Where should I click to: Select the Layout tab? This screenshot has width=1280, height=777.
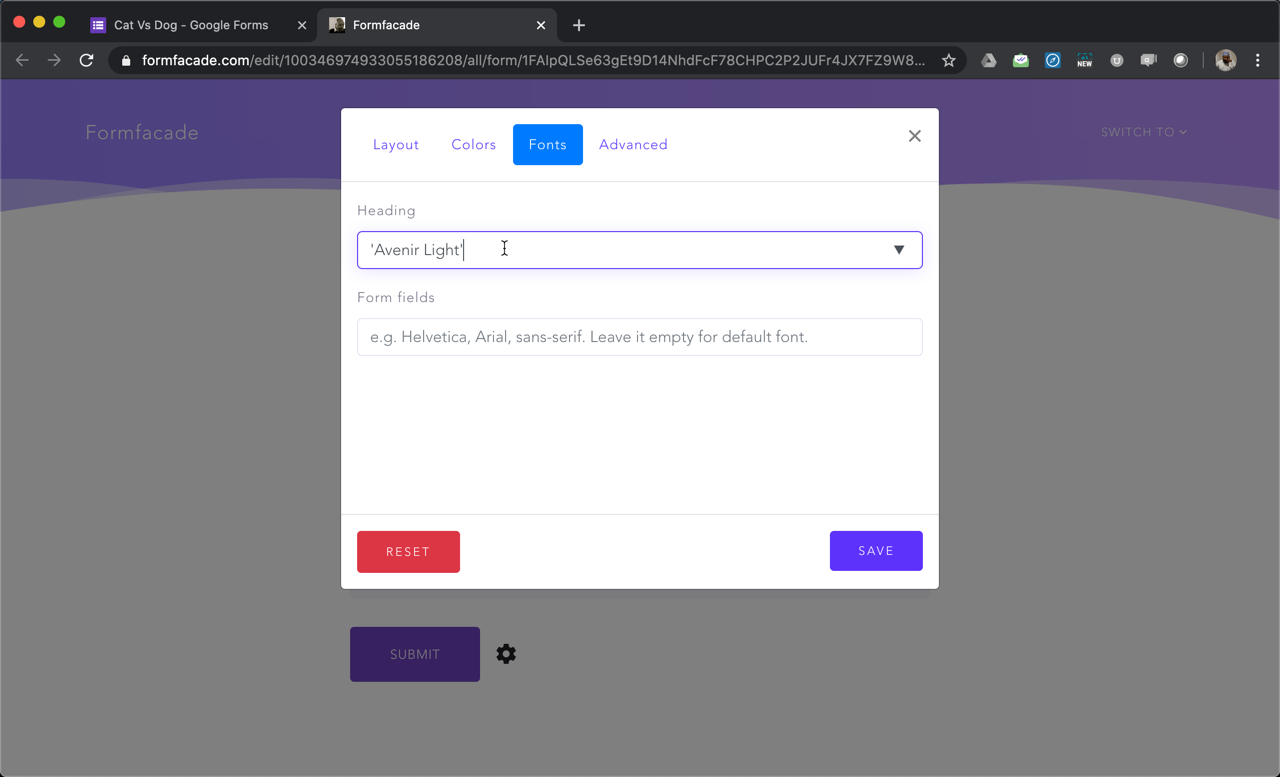tap(396, 144)
